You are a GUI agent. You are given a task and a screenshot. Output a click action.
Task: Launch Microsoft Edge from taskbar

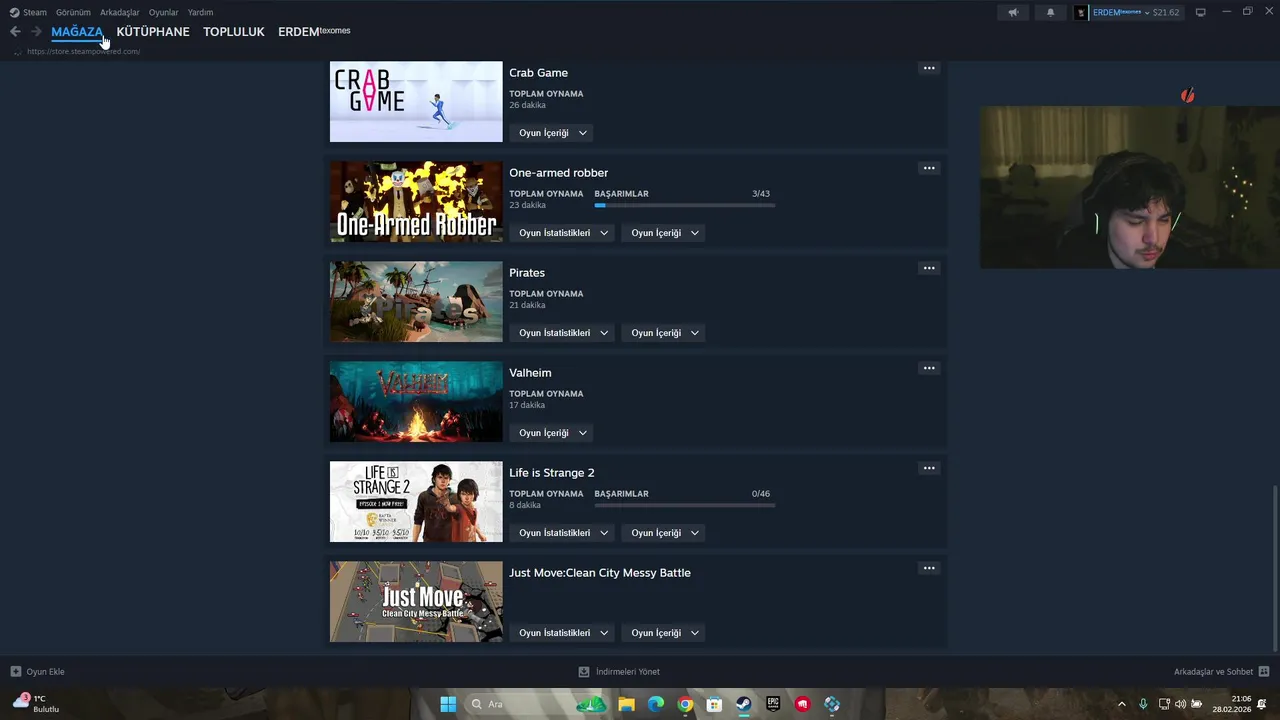point(656,704)
